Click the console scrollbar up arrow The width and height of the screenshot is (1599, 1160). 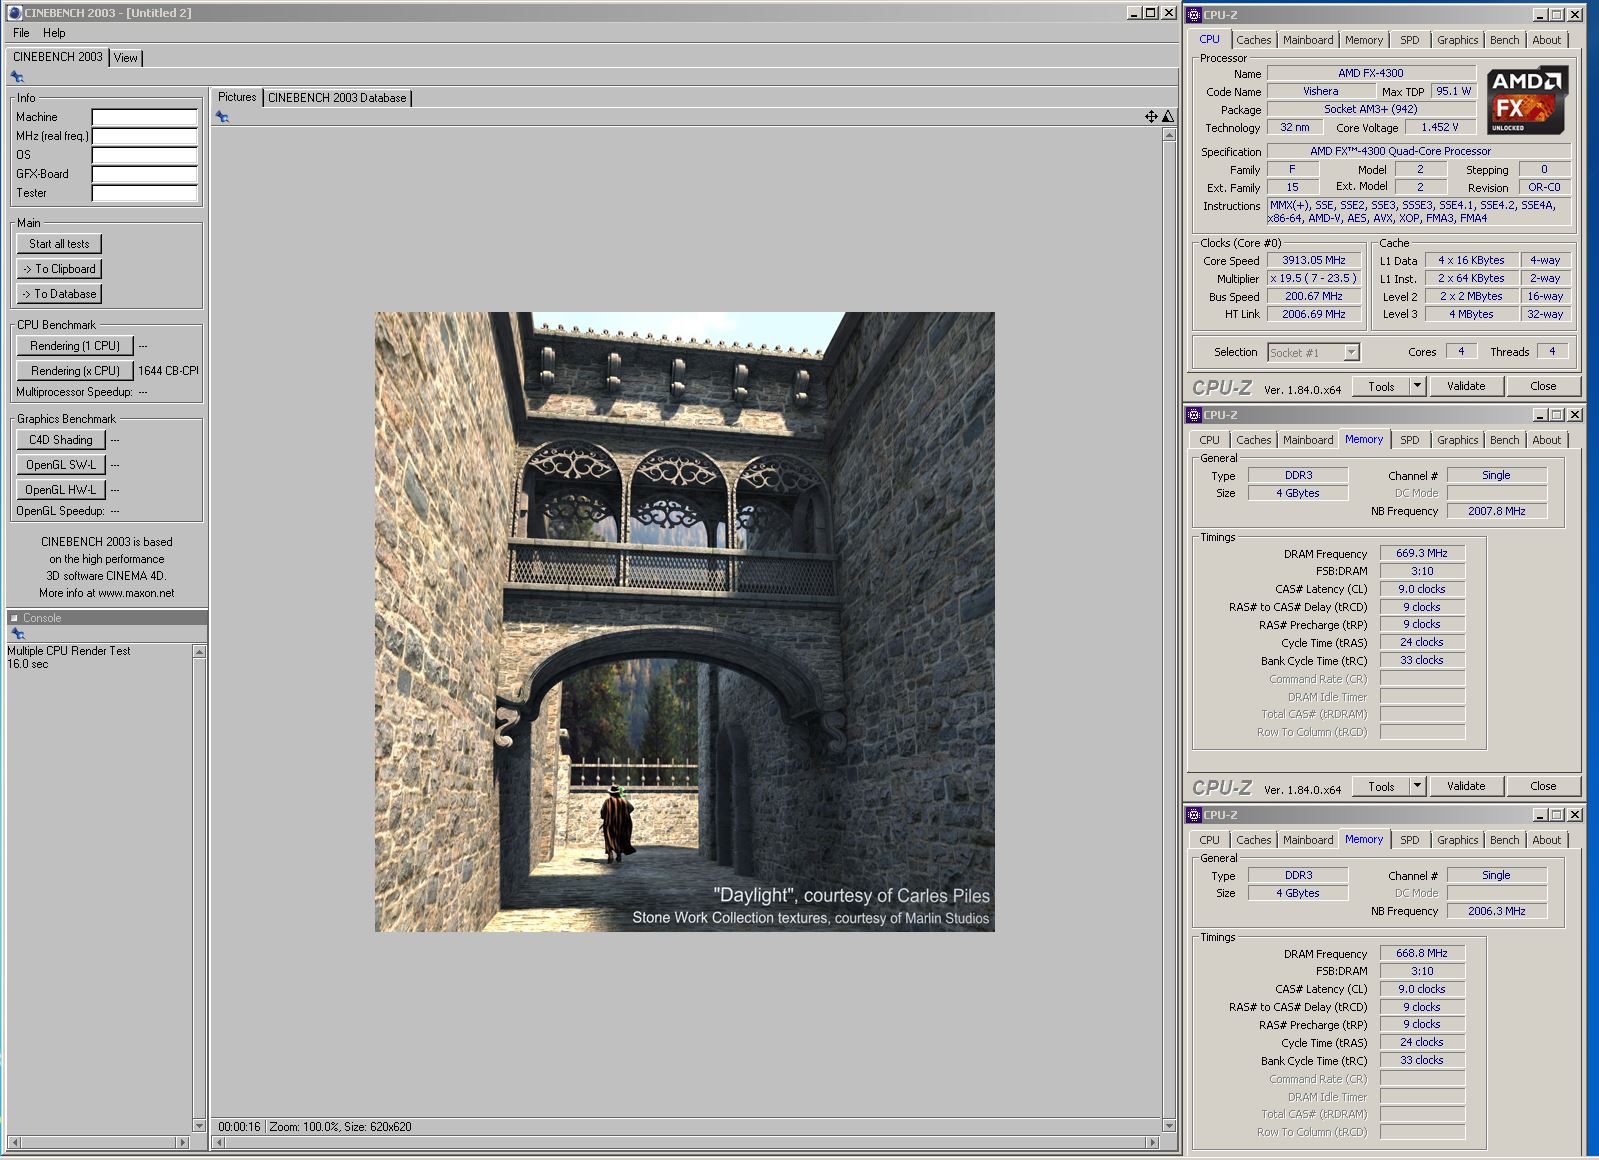tap(199, 652)
